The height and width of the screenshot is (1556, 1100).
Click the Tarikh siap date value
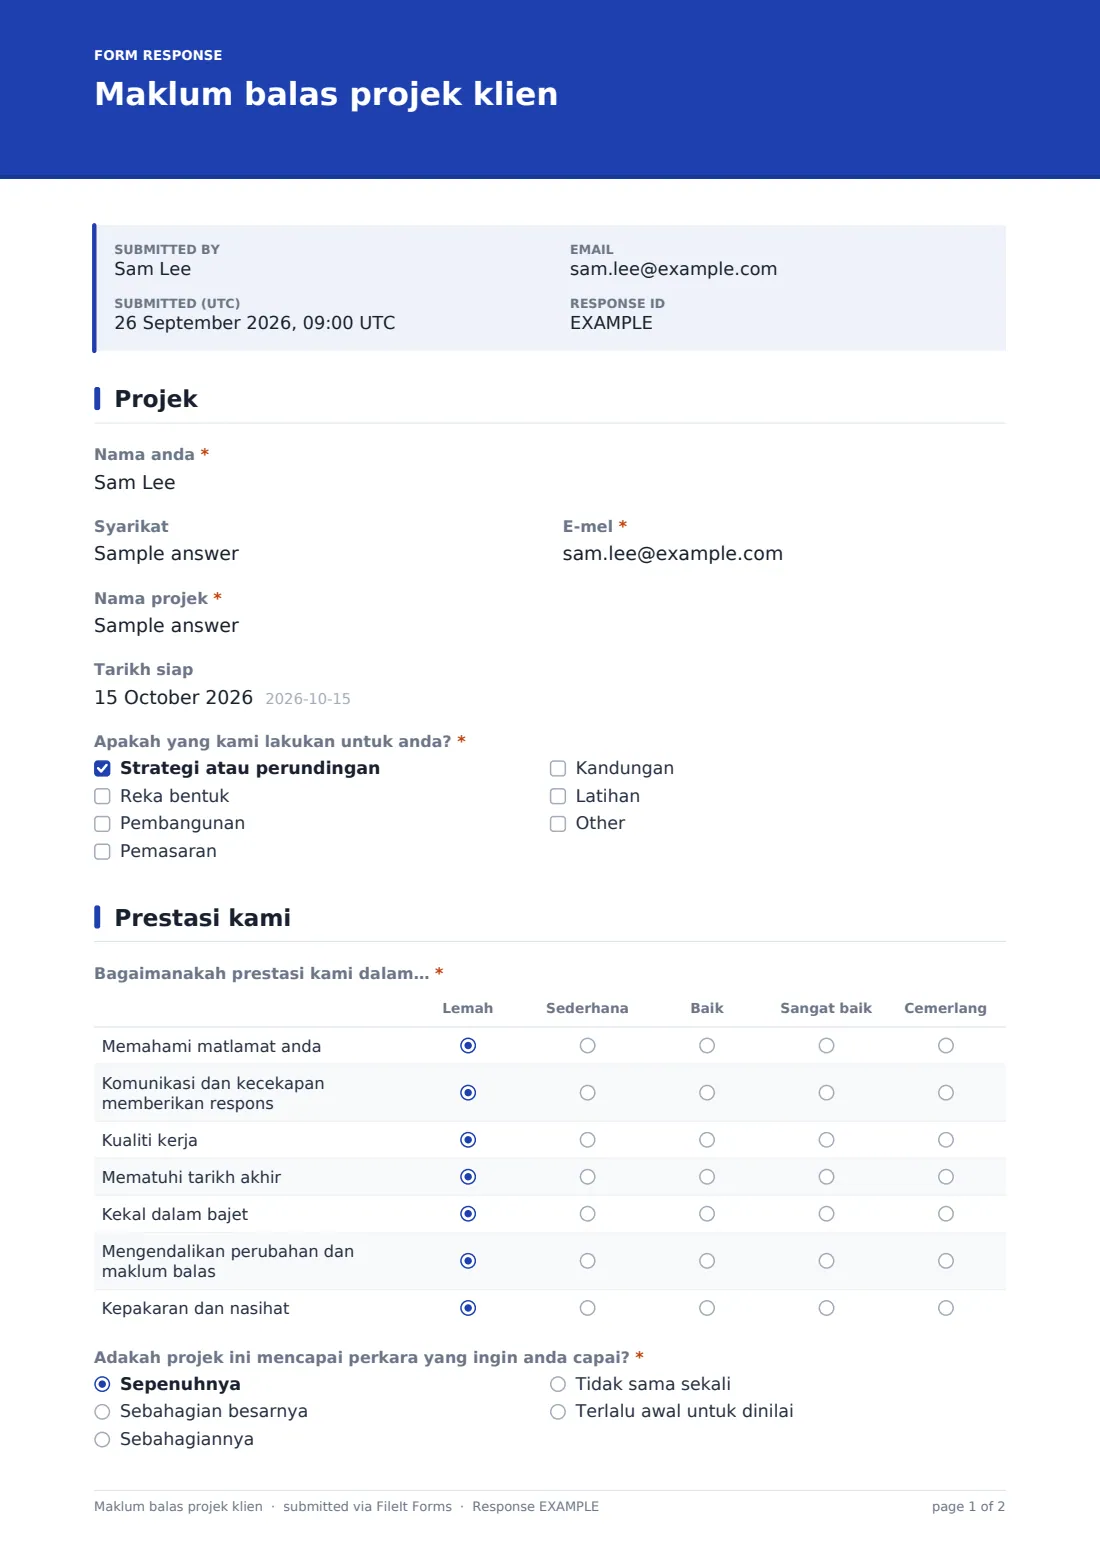click(x=173, y=697)
